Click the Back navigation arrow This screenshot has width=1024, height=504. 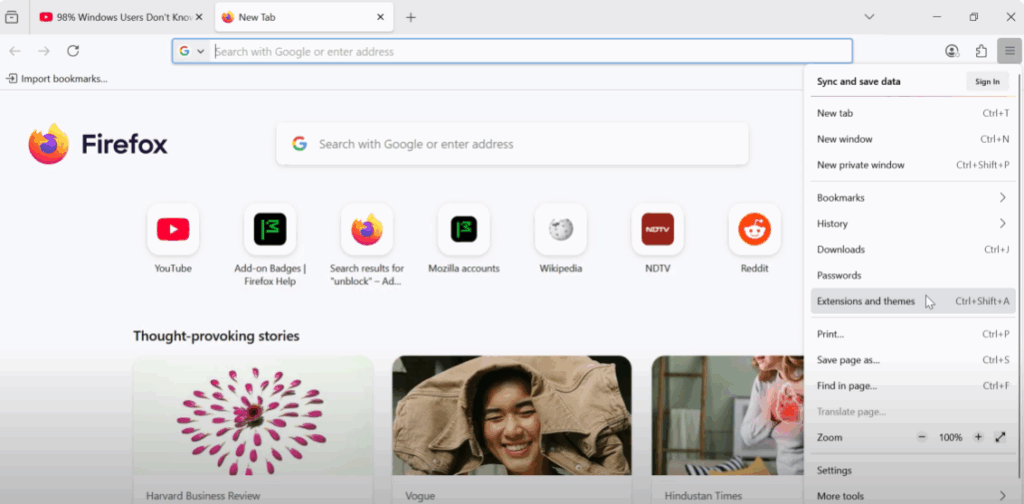[15, 51]
